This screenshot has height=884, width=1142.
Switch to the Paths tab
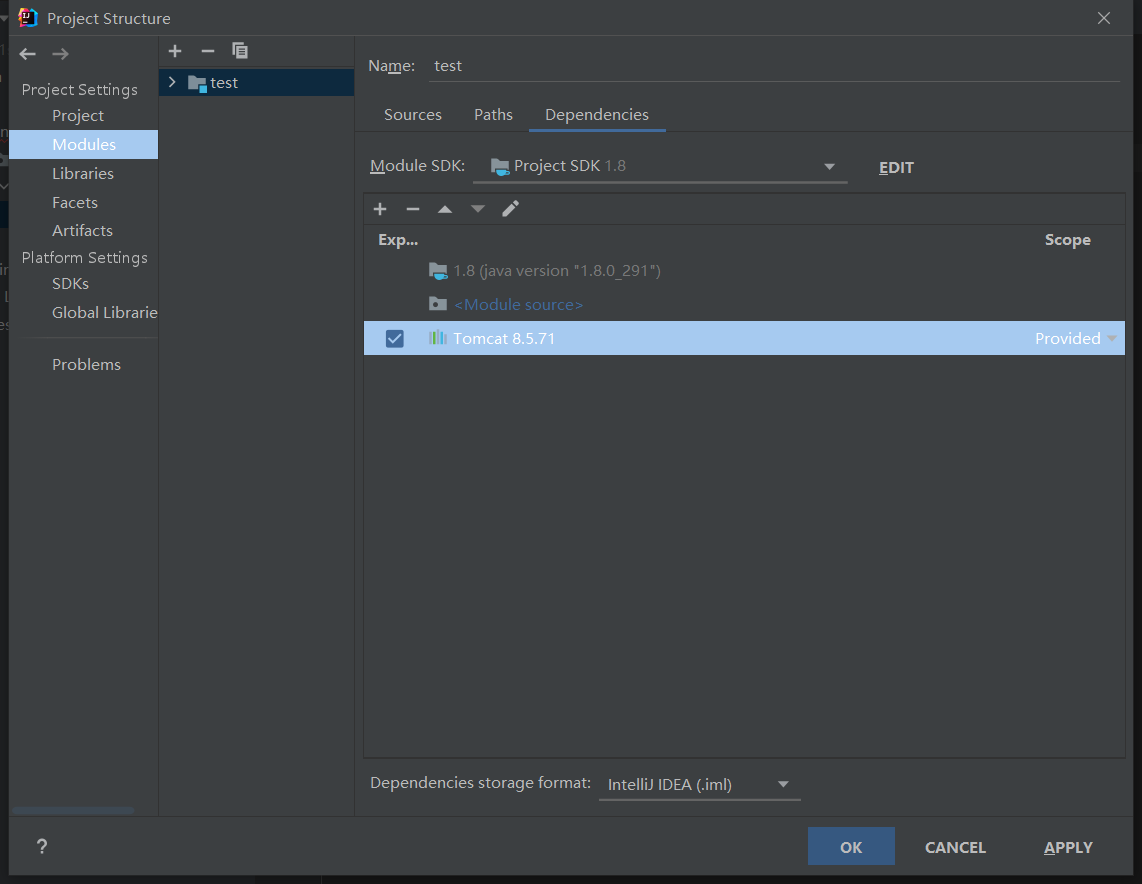coord(493,114)
